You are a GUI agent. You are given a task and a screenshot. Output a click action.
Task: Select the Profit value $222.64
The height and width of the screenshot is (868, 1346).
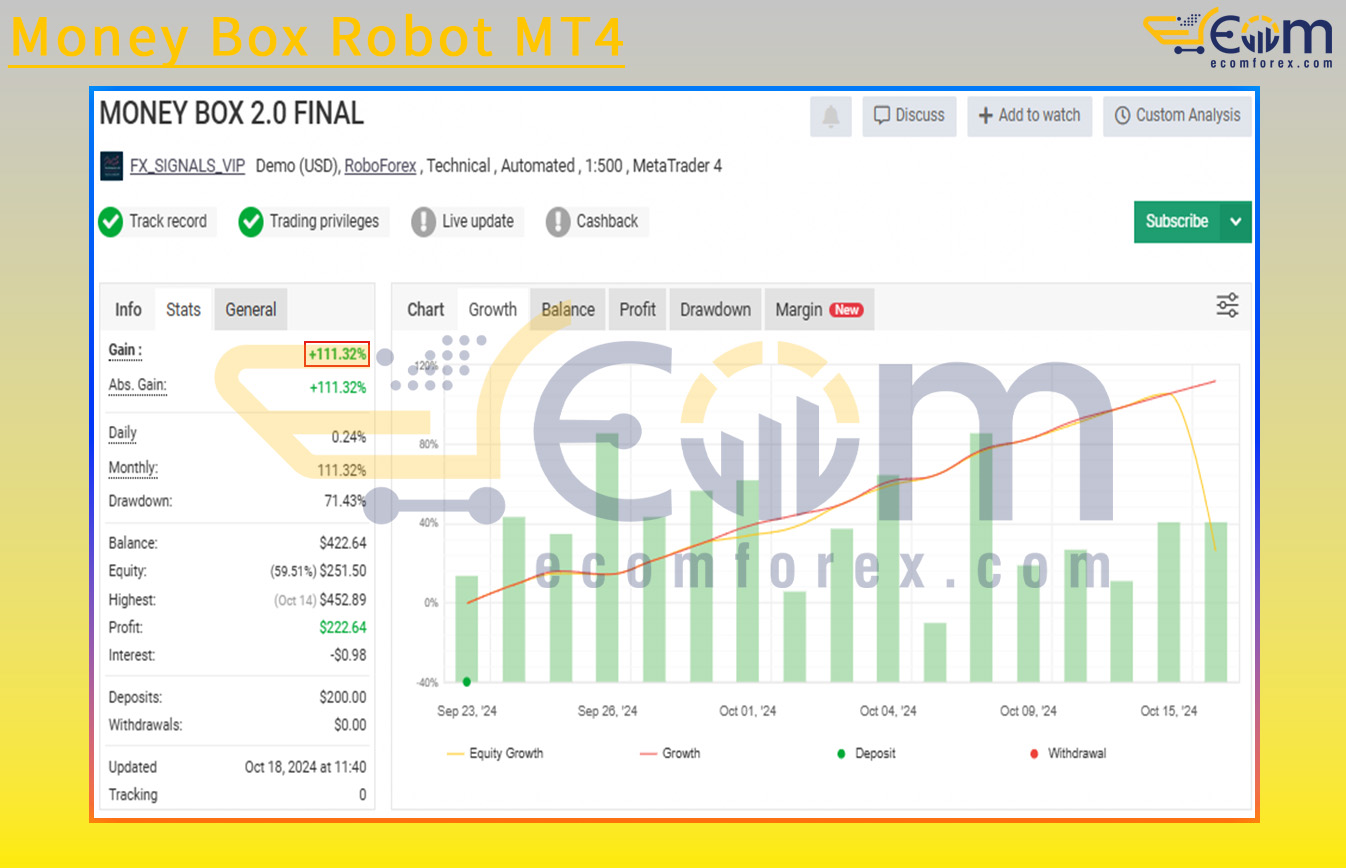pyautogui.click(x=343, y=628)
